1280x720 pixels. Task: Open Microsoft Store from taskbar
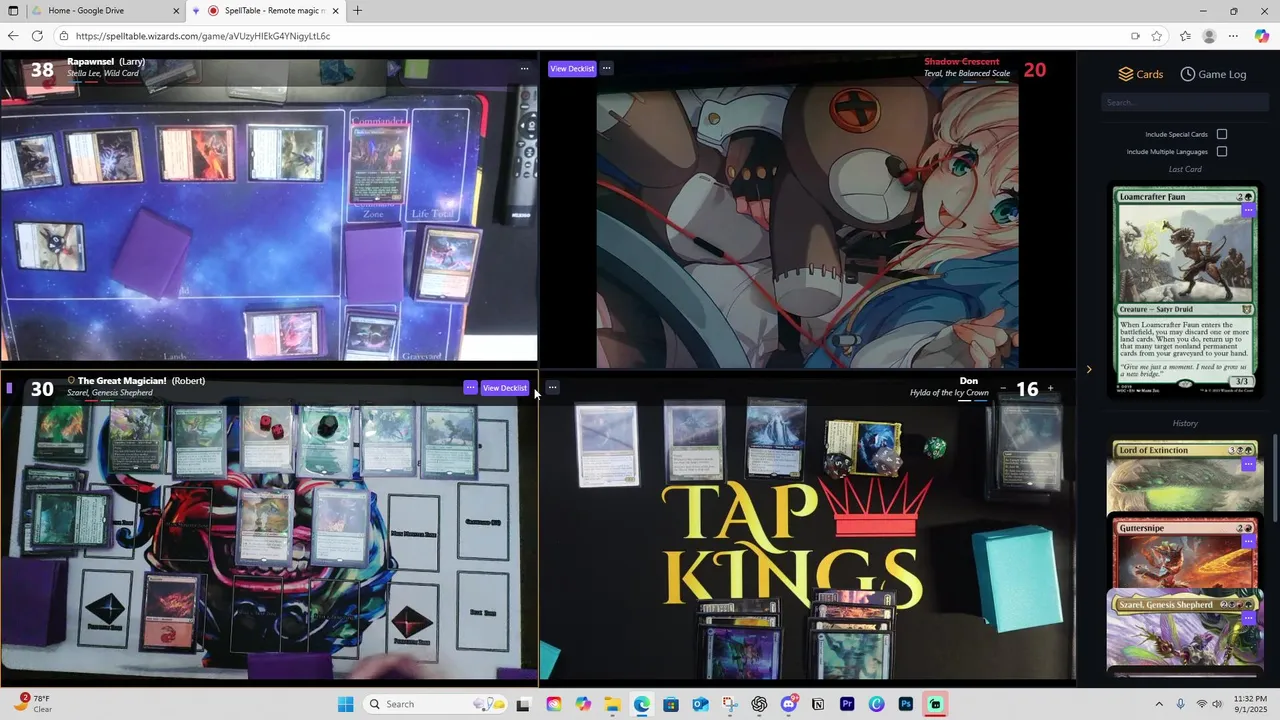tap(671, 704)
